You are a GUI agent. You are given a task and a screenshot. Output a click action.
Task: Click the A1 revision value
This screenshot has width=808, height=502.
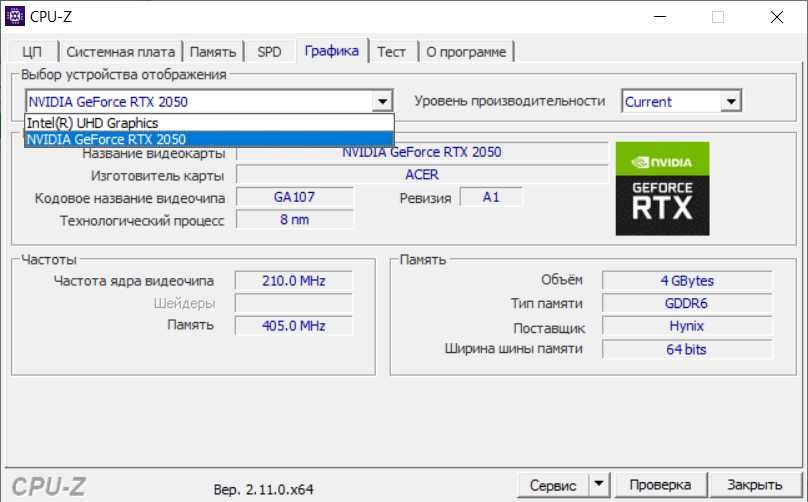coord(491,197)
